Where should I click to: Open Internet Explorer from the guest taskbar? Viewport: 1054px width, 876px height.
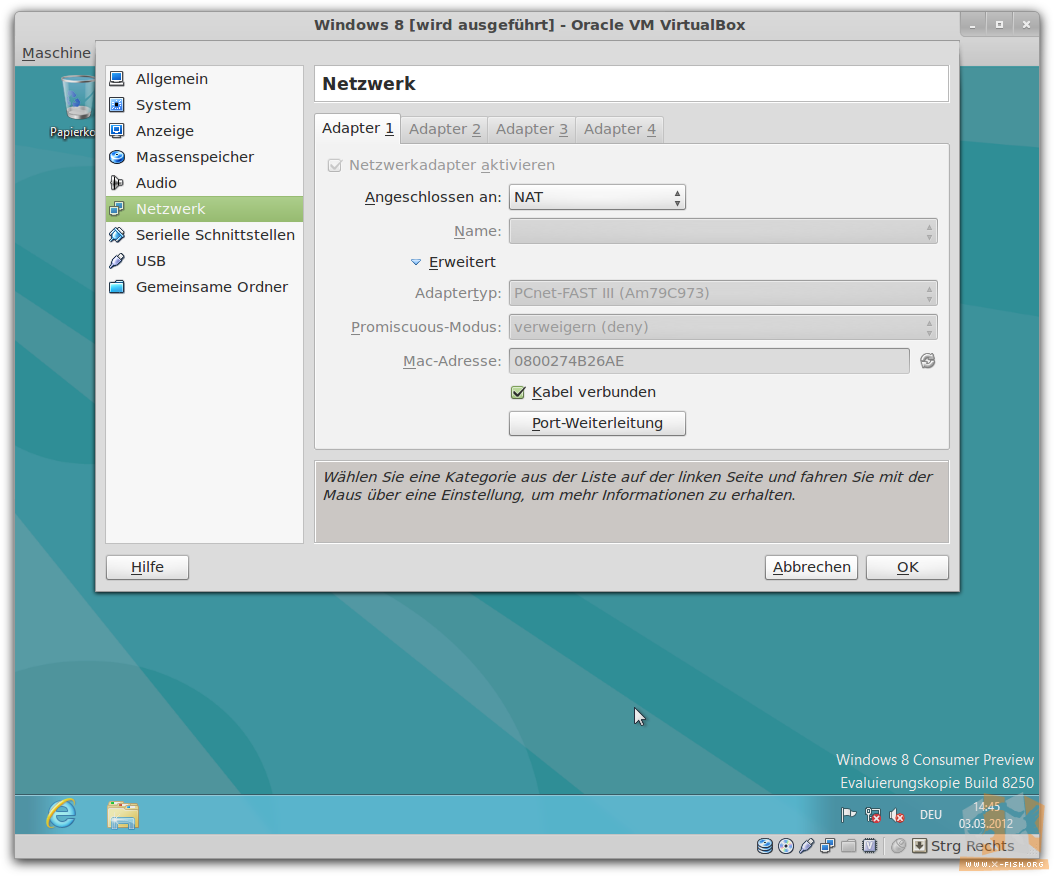coord(61,814)
